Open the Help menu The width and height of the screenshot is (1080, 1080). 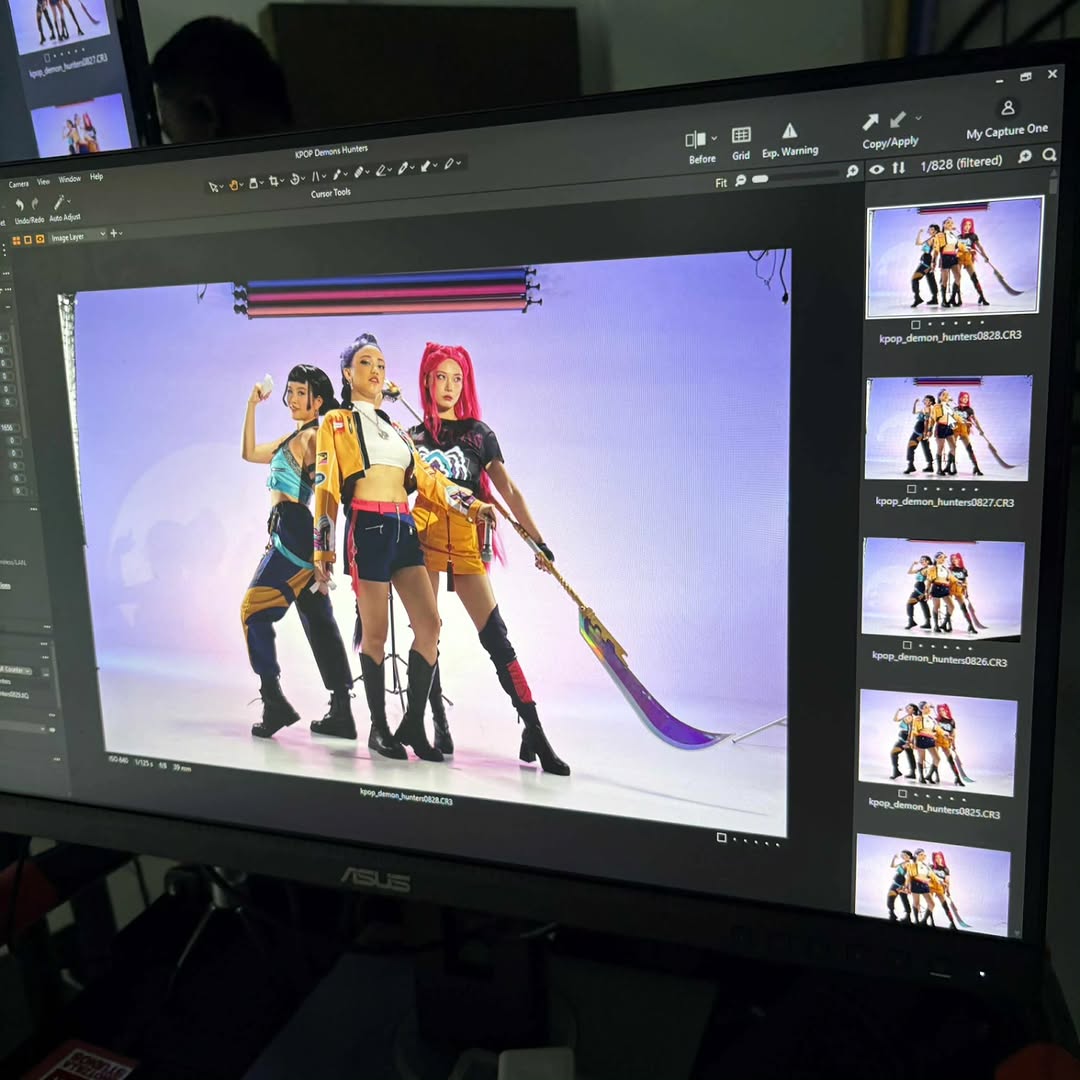[x=96, y=177]
